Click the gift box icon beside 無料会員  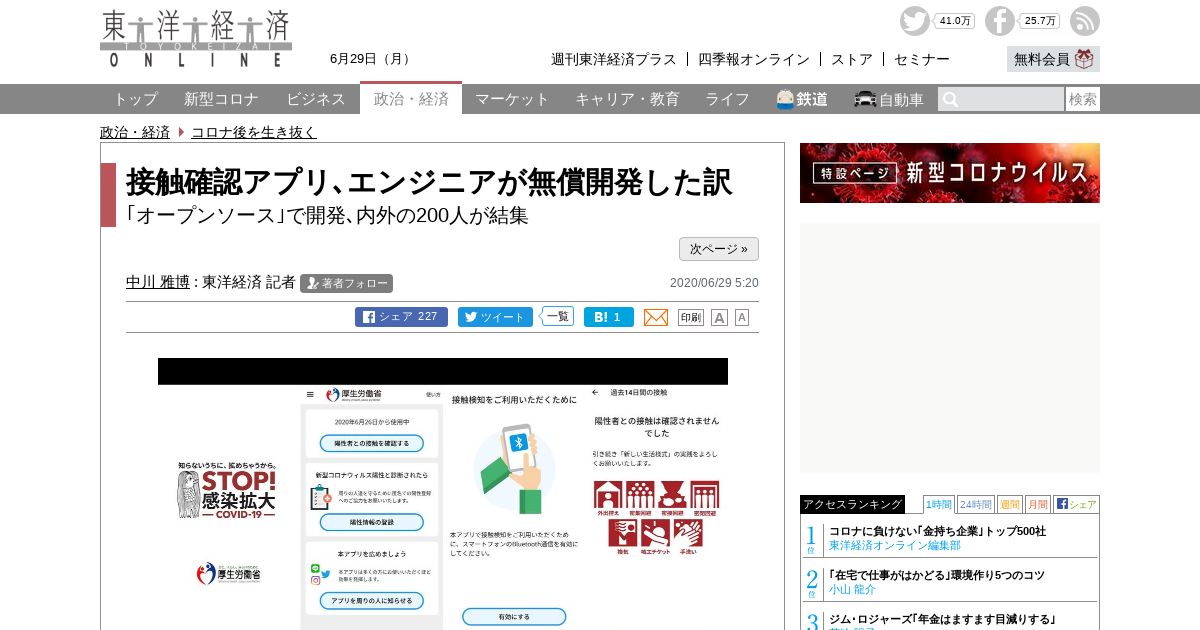pos(1085,59)
